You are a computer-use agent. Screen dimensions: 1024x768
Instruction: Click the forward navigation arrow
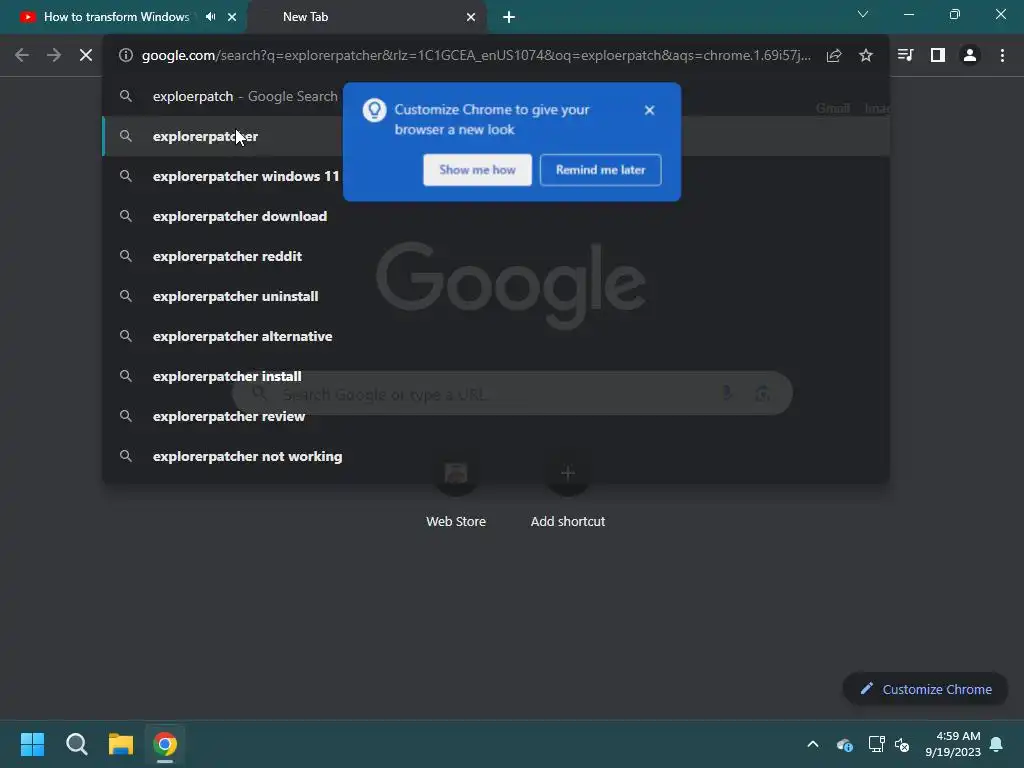coord(54,56)
